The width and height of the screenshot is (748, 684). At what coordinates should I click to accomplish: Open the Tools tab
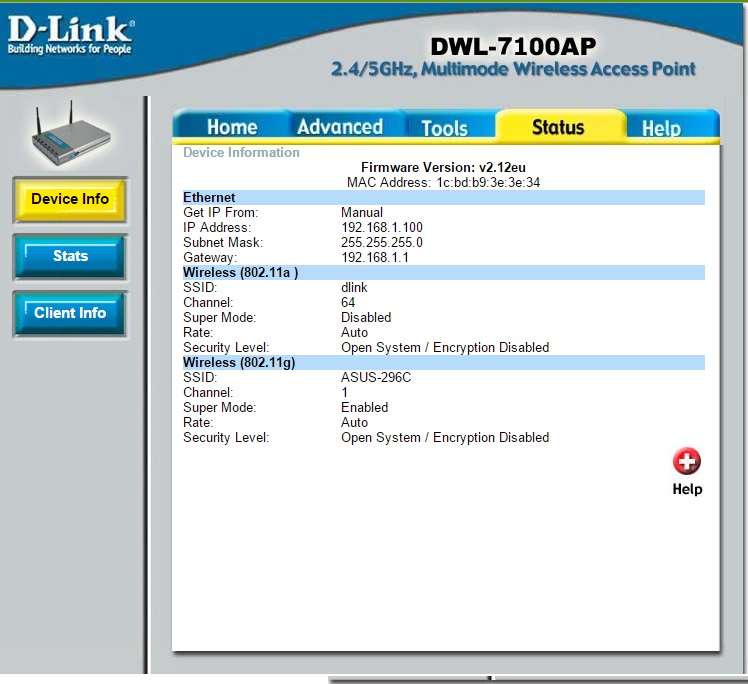[x=445, y=128]
